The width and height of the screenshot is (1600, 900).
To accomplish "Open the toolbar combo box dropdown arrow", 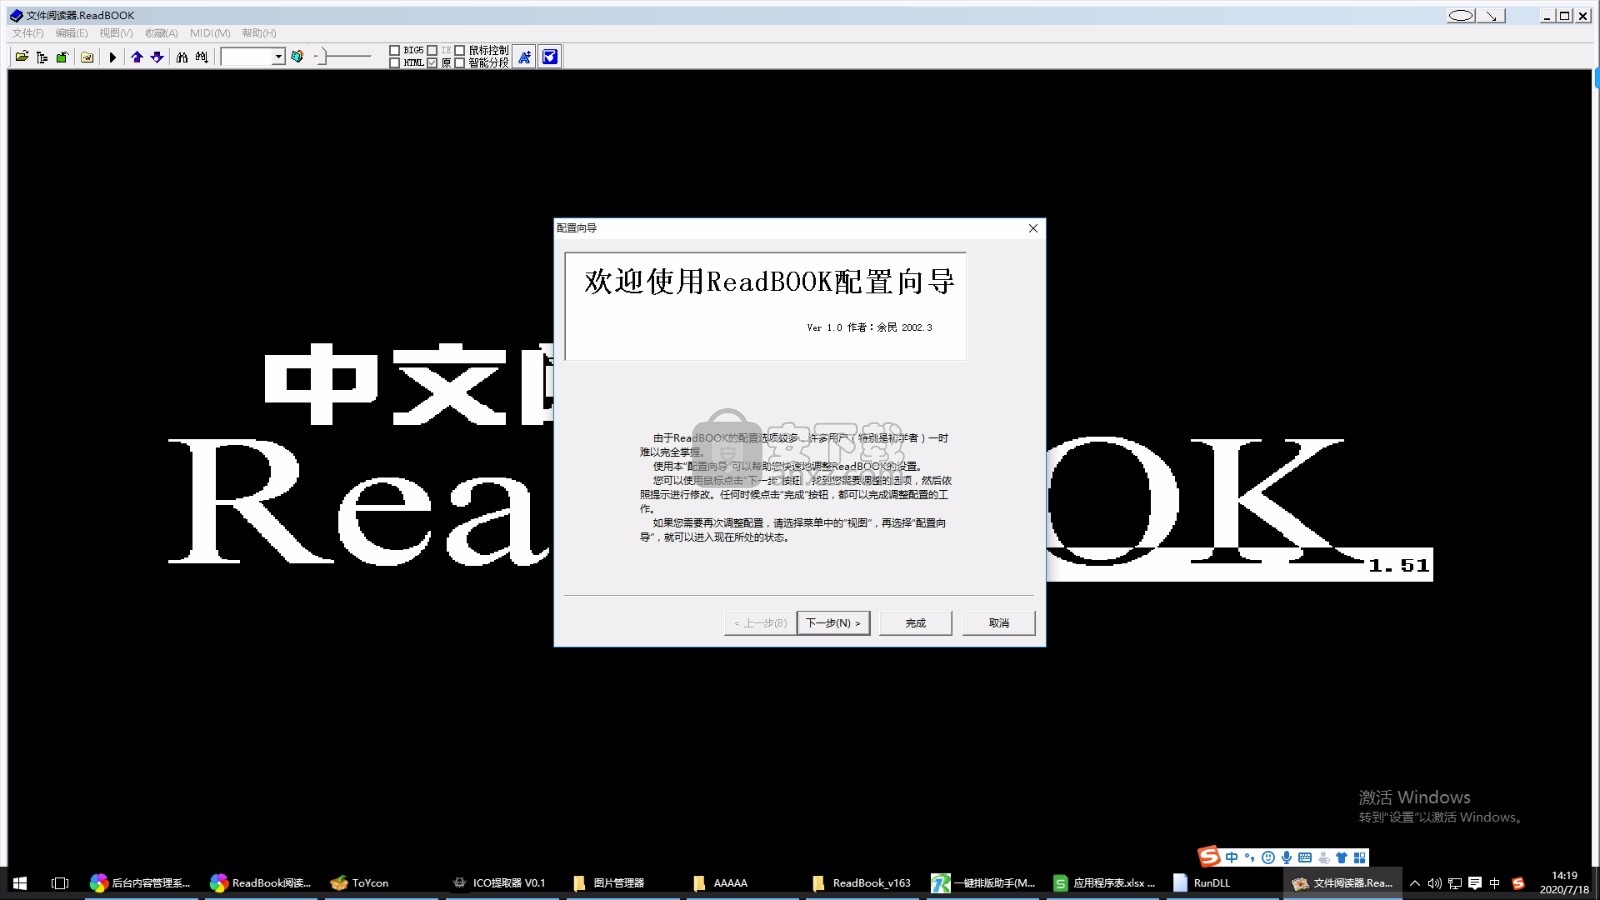I will 279,57.
